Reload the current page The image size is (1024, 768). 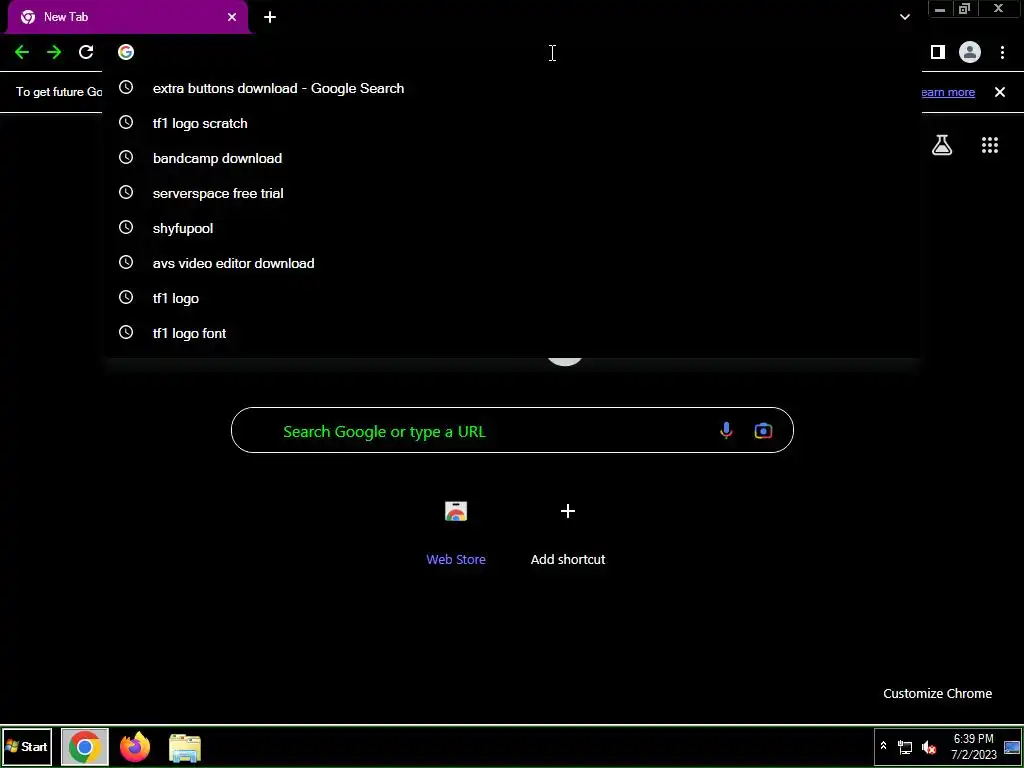coord(86,52)
